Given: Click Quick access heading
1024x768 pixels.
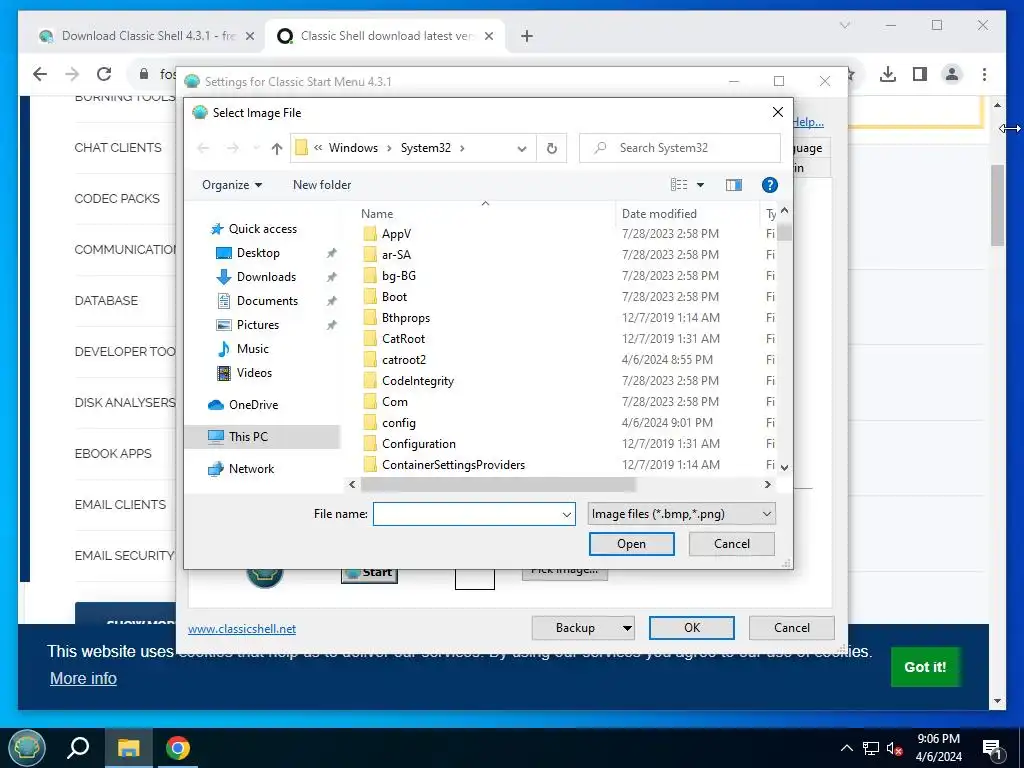Looking at the screenshot, I should [263, 229].
